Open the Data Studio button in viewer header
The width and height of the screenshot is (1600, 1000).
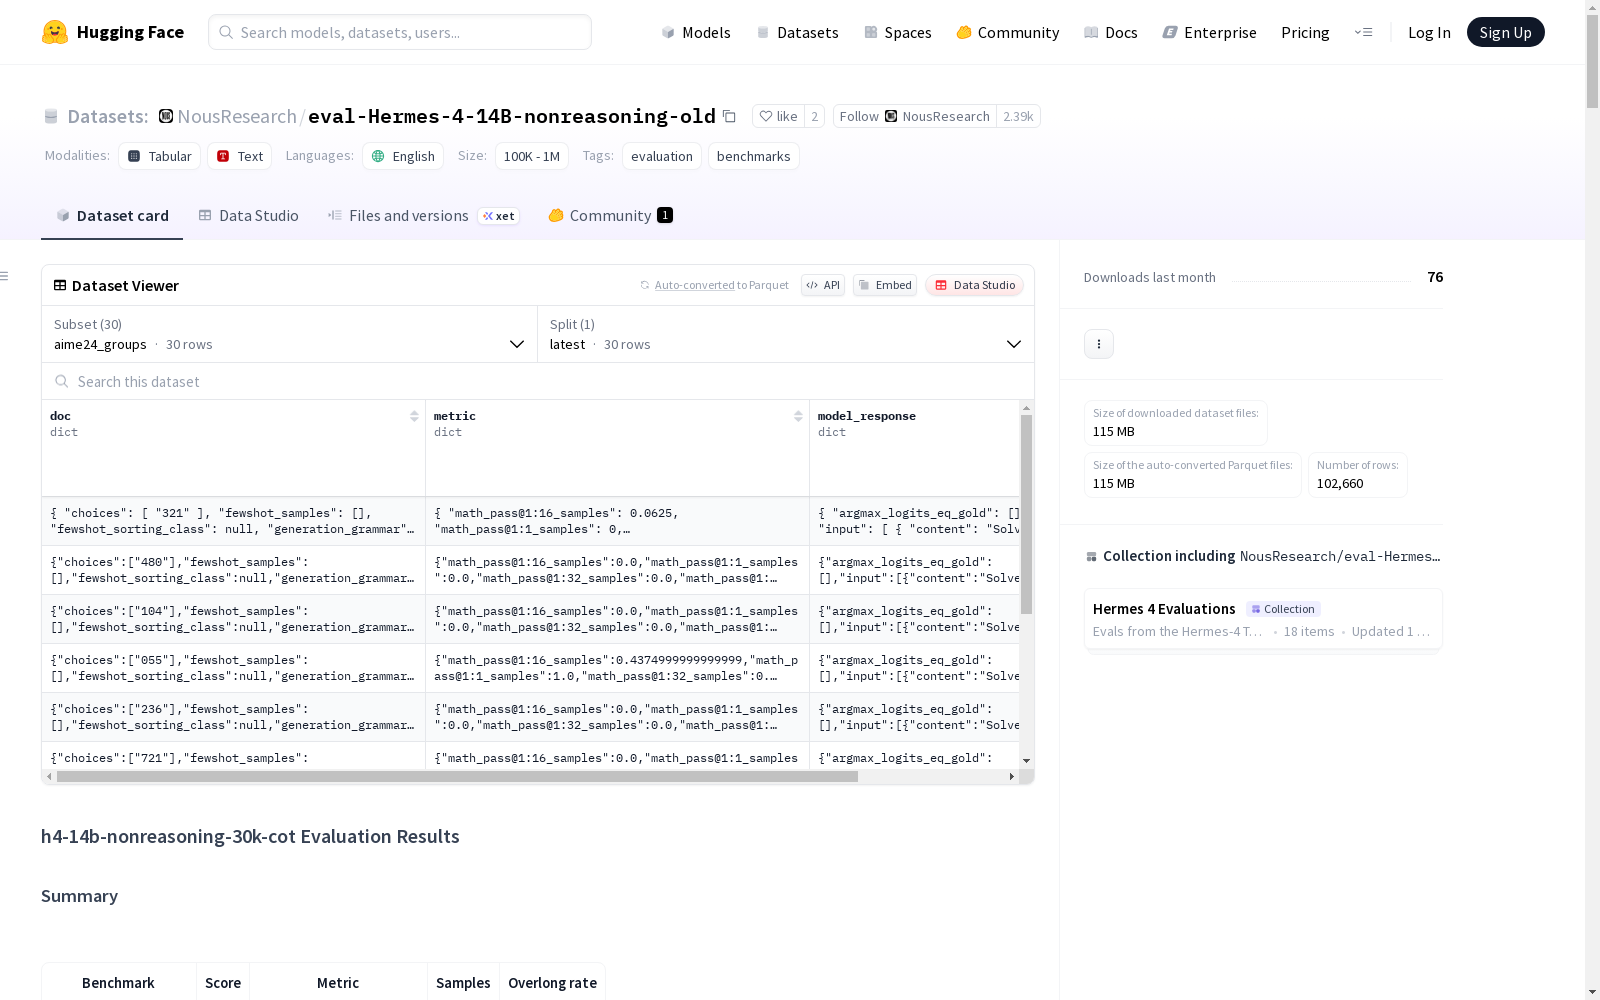click(975, 285)
